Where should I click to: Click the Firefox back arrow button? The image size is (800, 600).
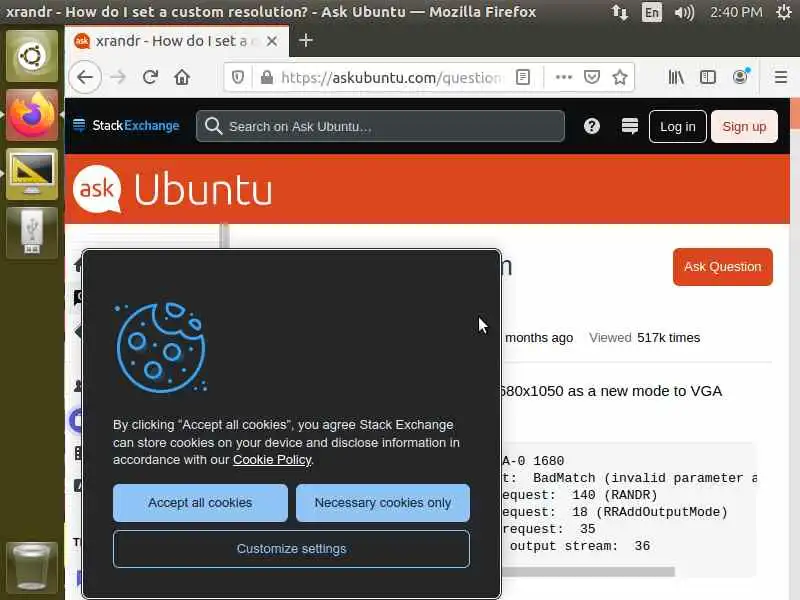point(85,77)
